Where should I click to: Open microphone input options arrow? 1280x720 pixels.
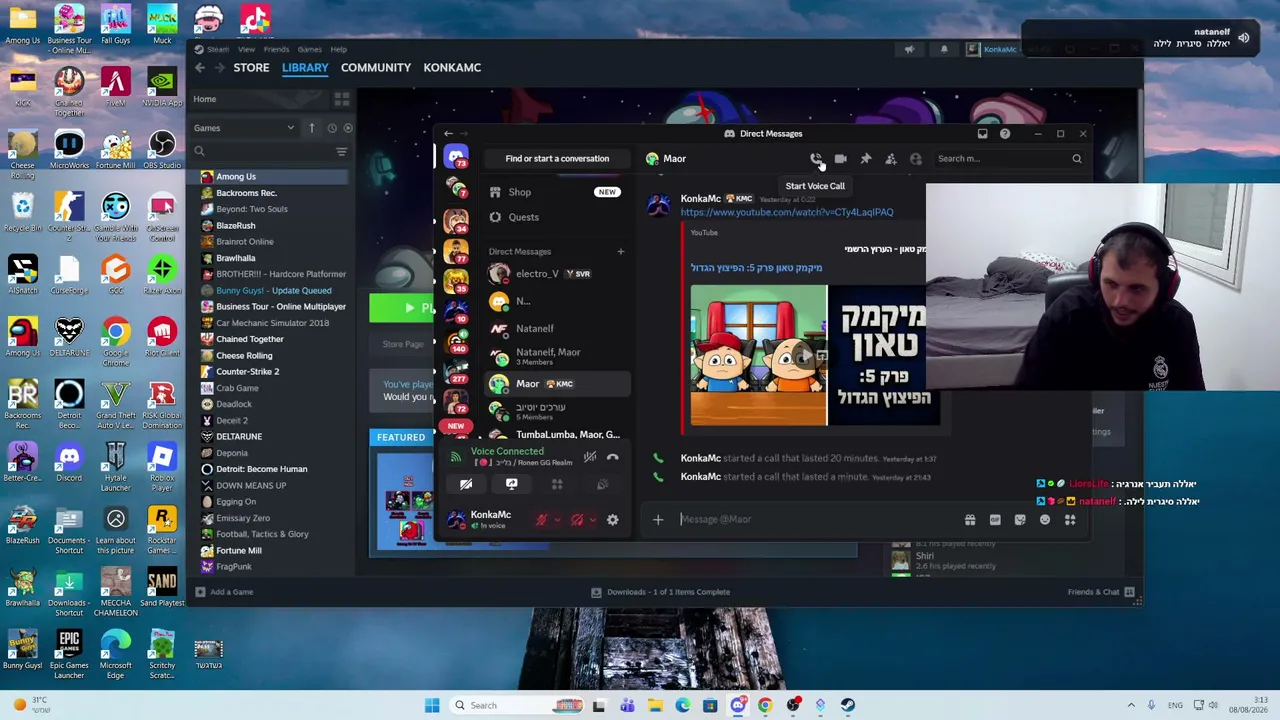556,520
